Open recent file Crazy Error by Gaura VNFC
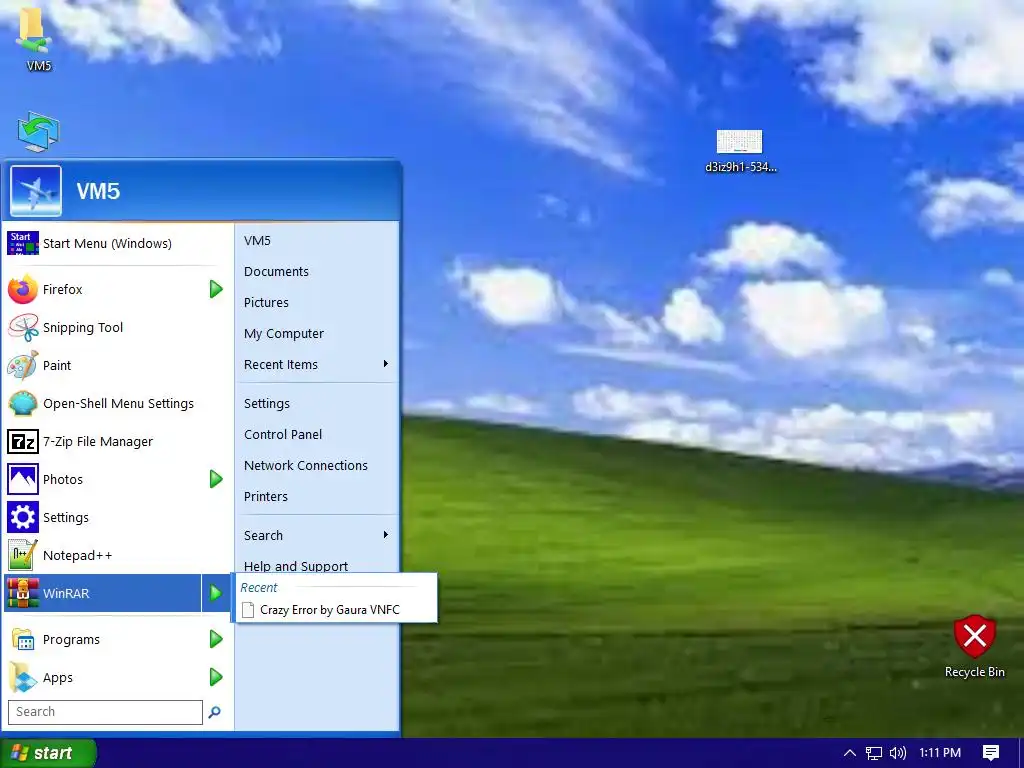 (336, 610)
